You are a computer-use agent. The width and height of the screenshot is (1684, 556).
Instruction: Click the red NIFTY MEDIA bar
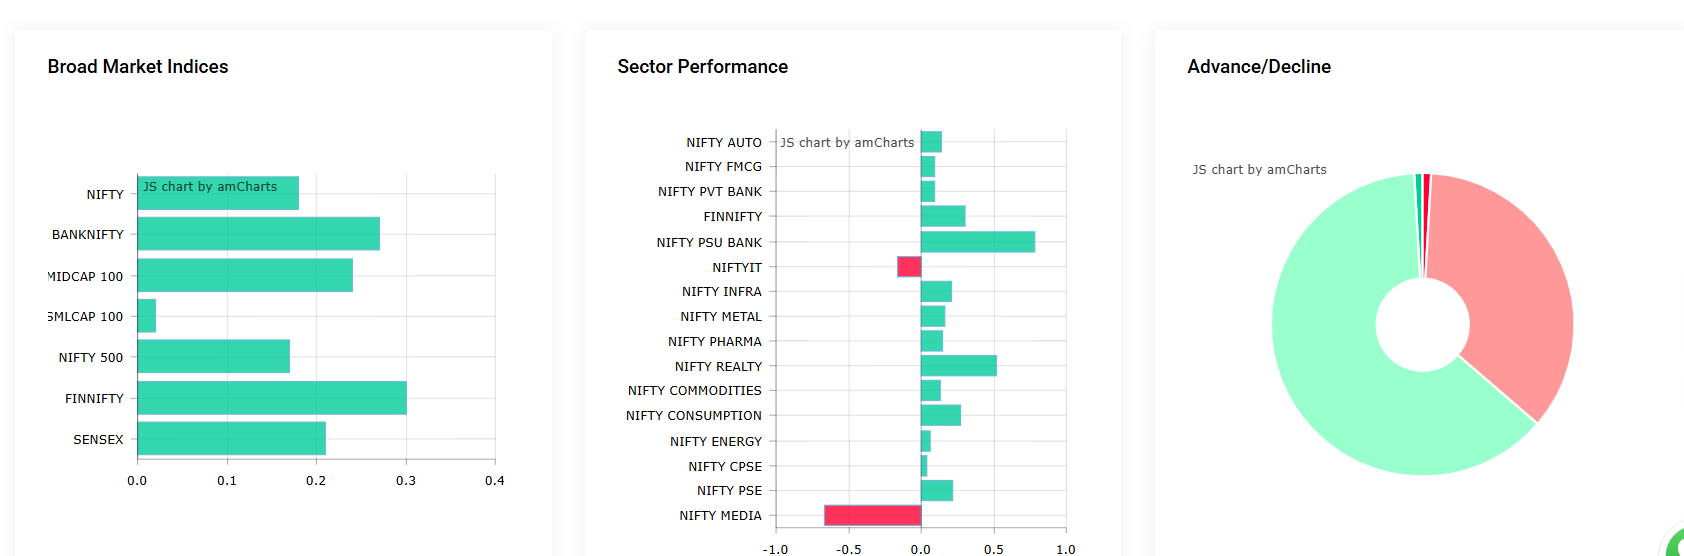click(x=872, y=515)
